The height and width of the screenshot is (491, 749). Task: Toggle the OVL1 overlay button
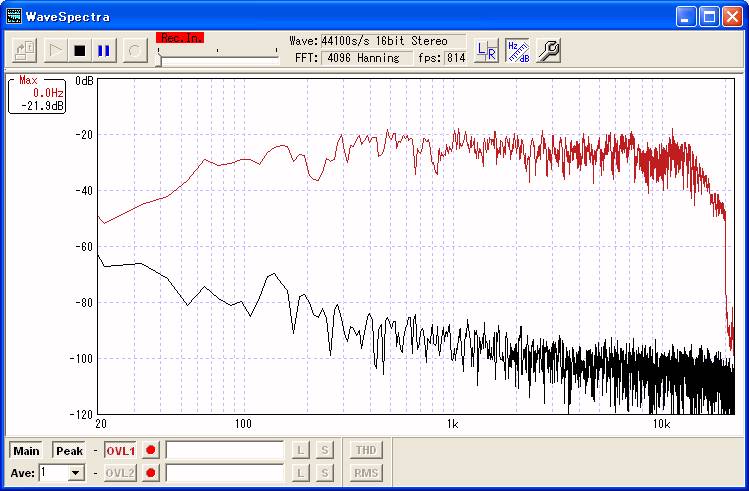pyautogui.click(x=119, y=450)
